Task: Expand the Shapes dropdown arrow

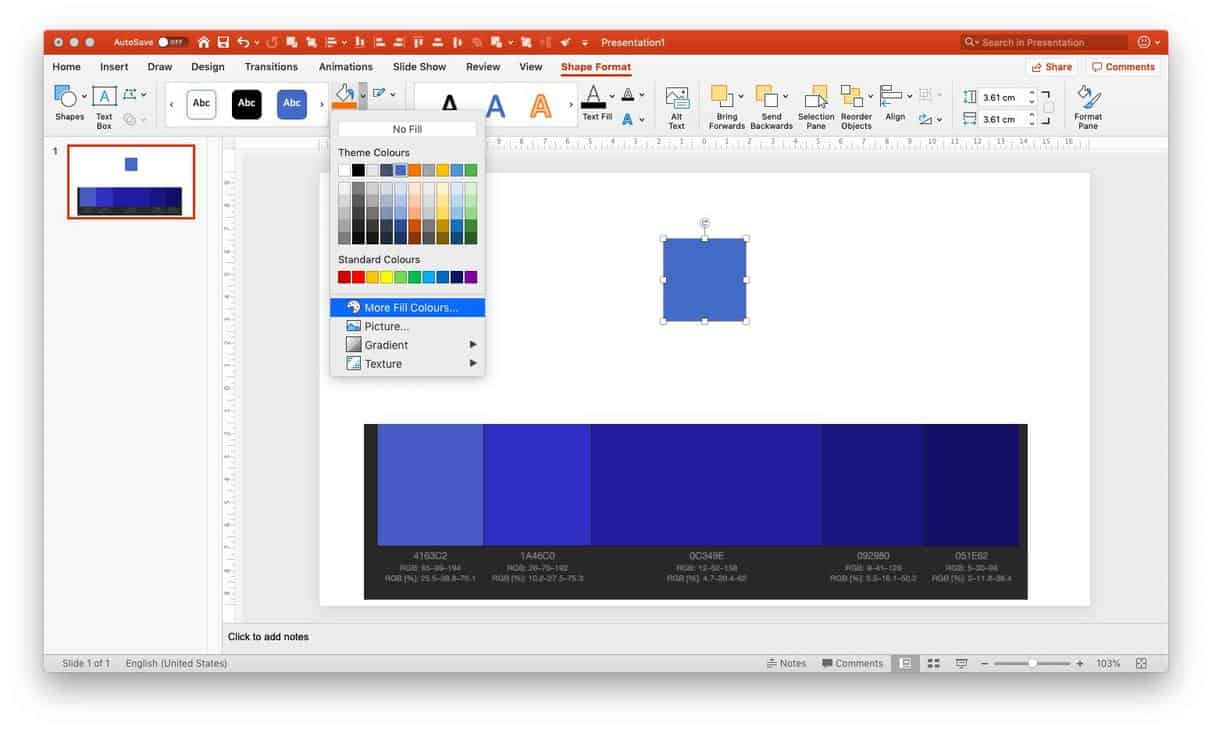Action: pos(84,97)
